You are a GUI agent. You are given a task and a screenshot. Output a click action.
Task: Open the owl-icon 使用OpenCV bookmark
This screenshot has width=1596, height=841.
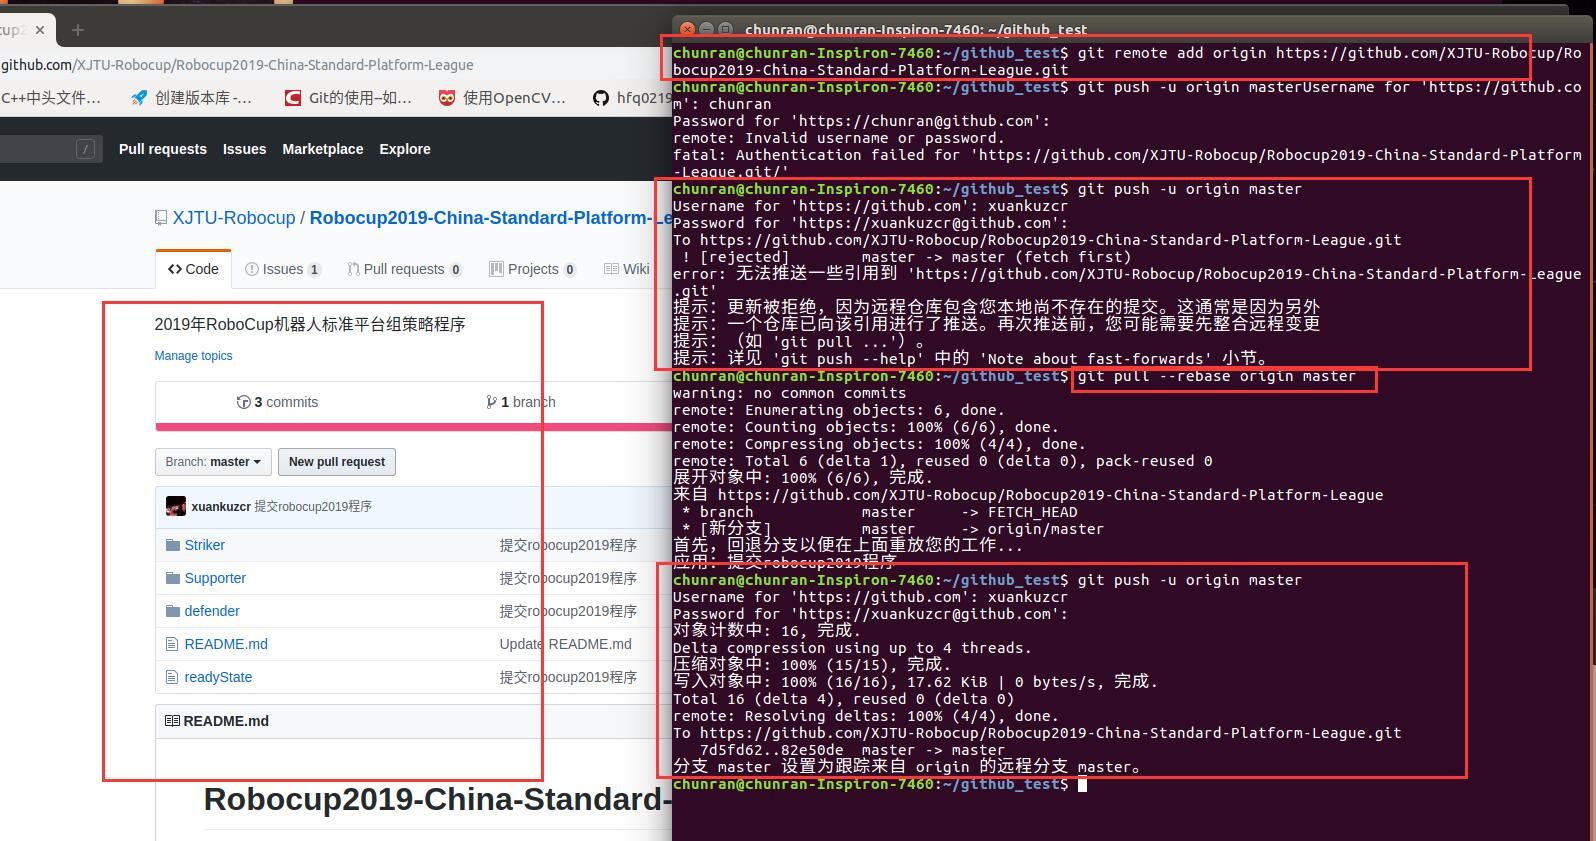(502, 97)
